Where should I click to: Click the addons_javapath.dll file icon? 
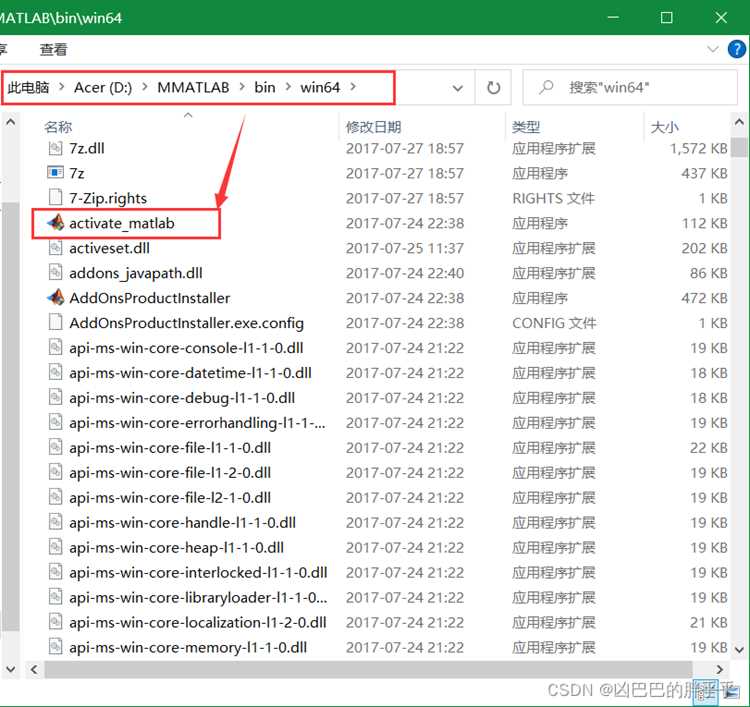[x=55, y=273]
